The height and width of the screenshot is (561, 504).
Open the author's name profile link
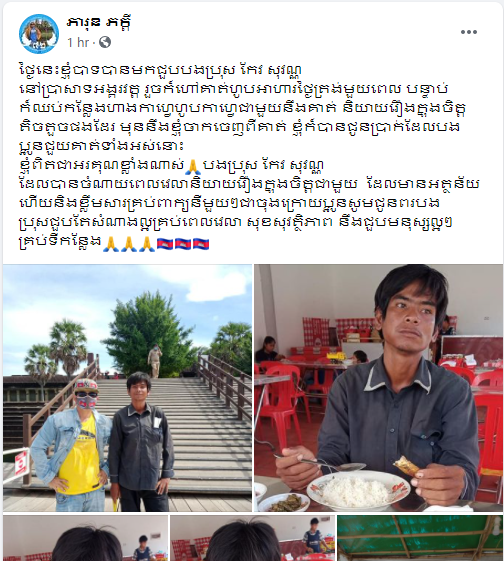point(99,23)
